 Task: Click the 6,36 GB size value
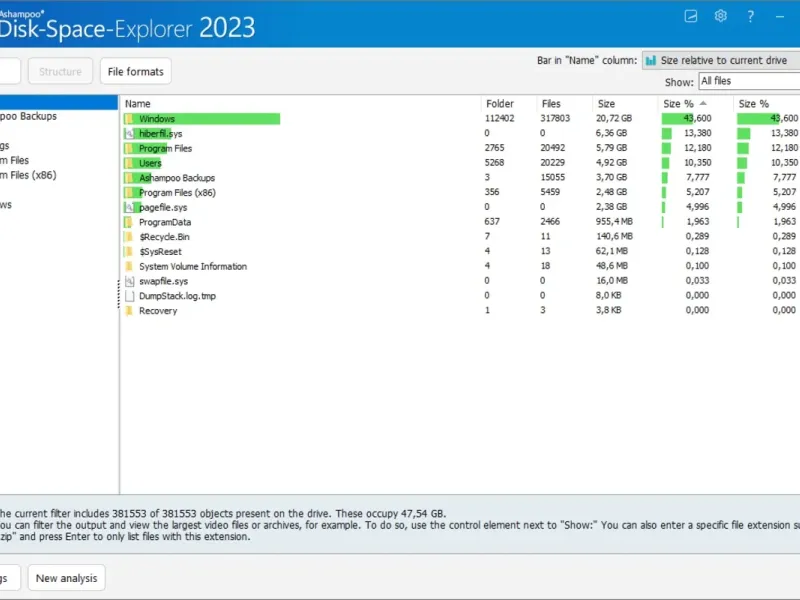click(x=611, y=133)
